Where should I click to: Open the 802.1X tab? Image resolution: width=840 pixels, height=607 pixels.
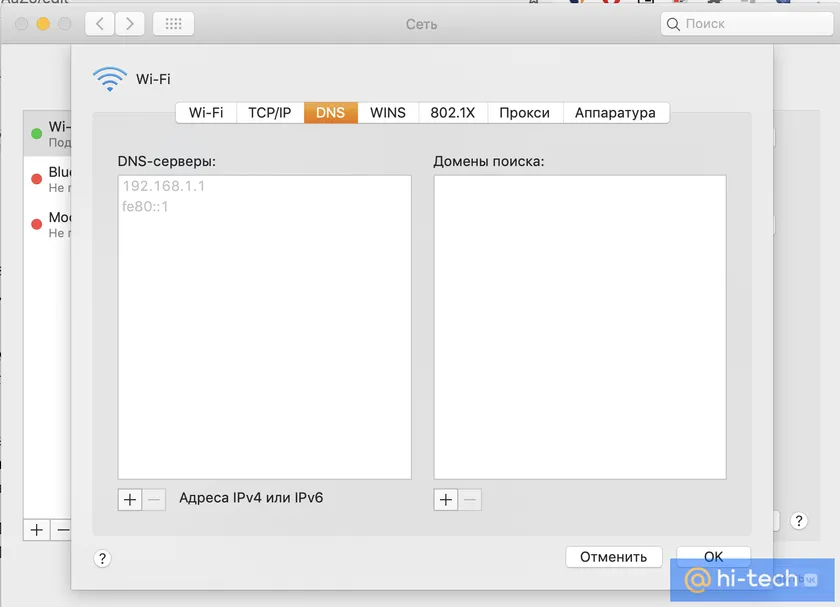(453, 113)
